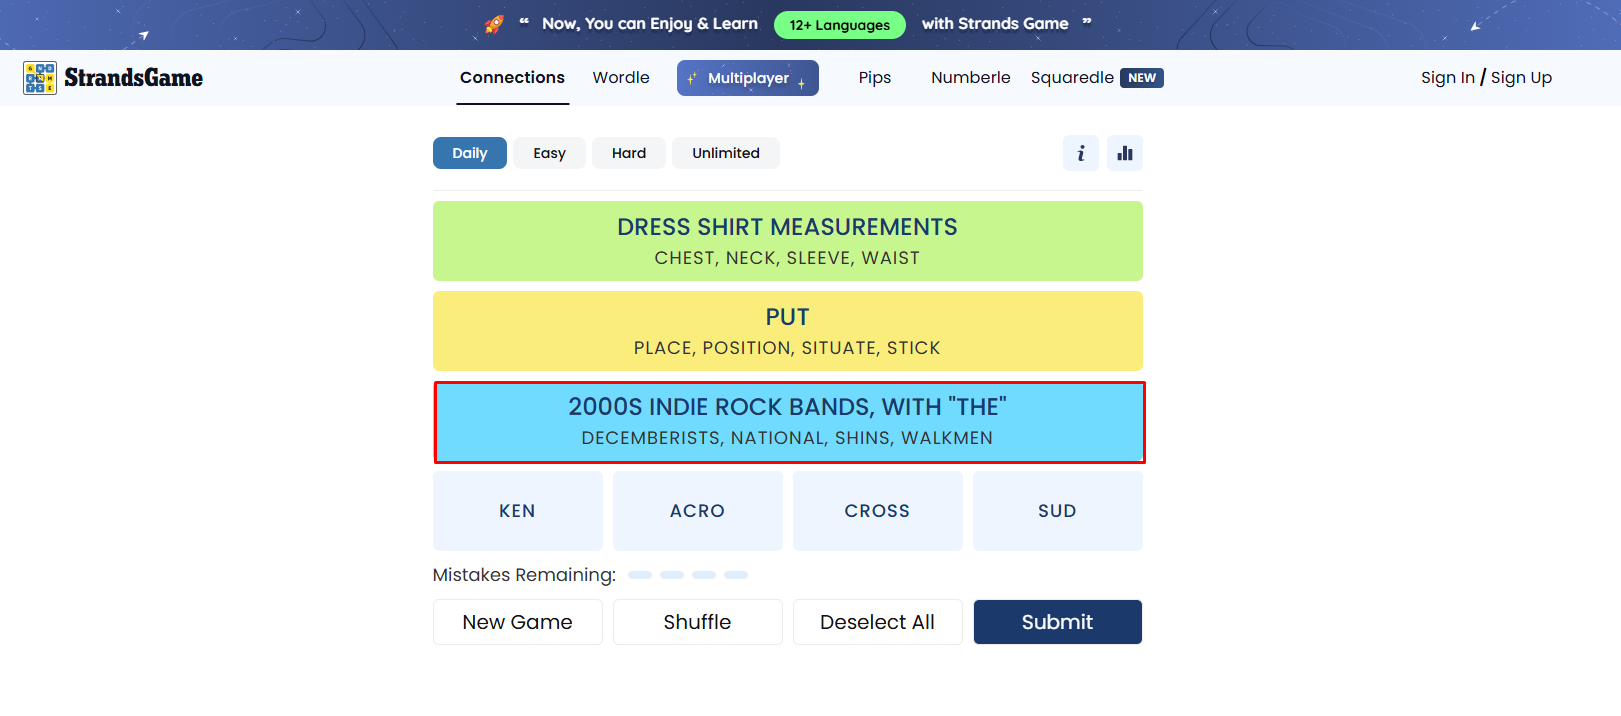Switch to Daily mode
Image resolution: width=1621 pixels, height=716 pixels.
[470, 153]
